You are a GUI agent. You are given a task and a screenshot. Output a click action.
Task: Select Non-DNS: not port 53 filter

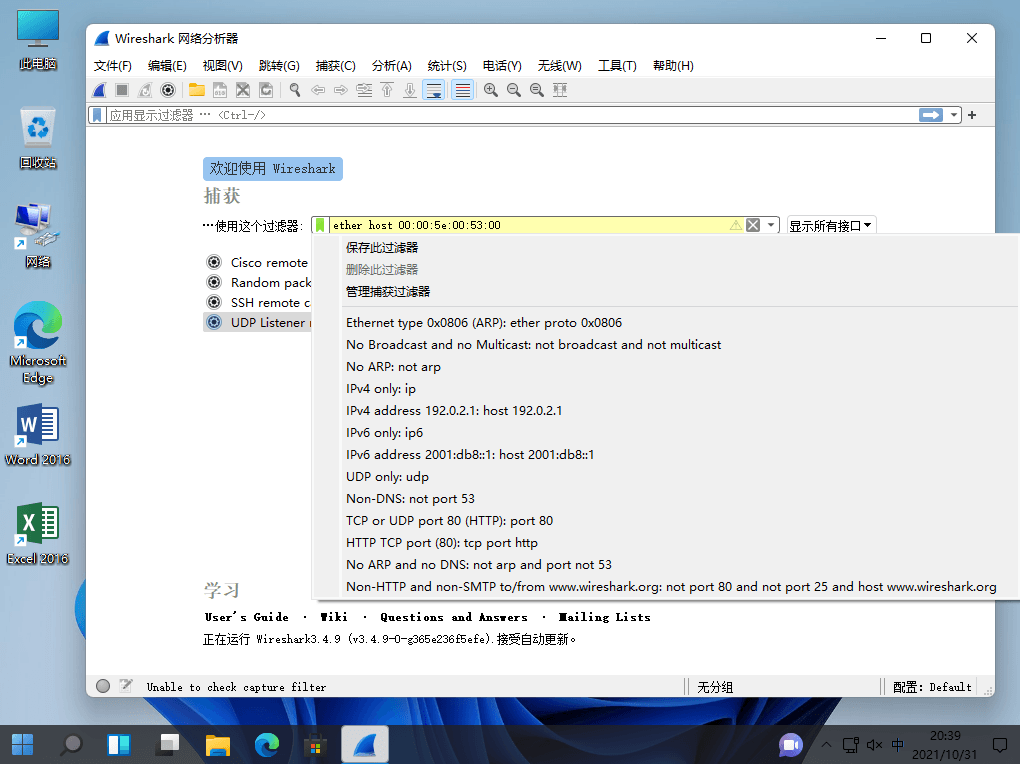[665, 499]
